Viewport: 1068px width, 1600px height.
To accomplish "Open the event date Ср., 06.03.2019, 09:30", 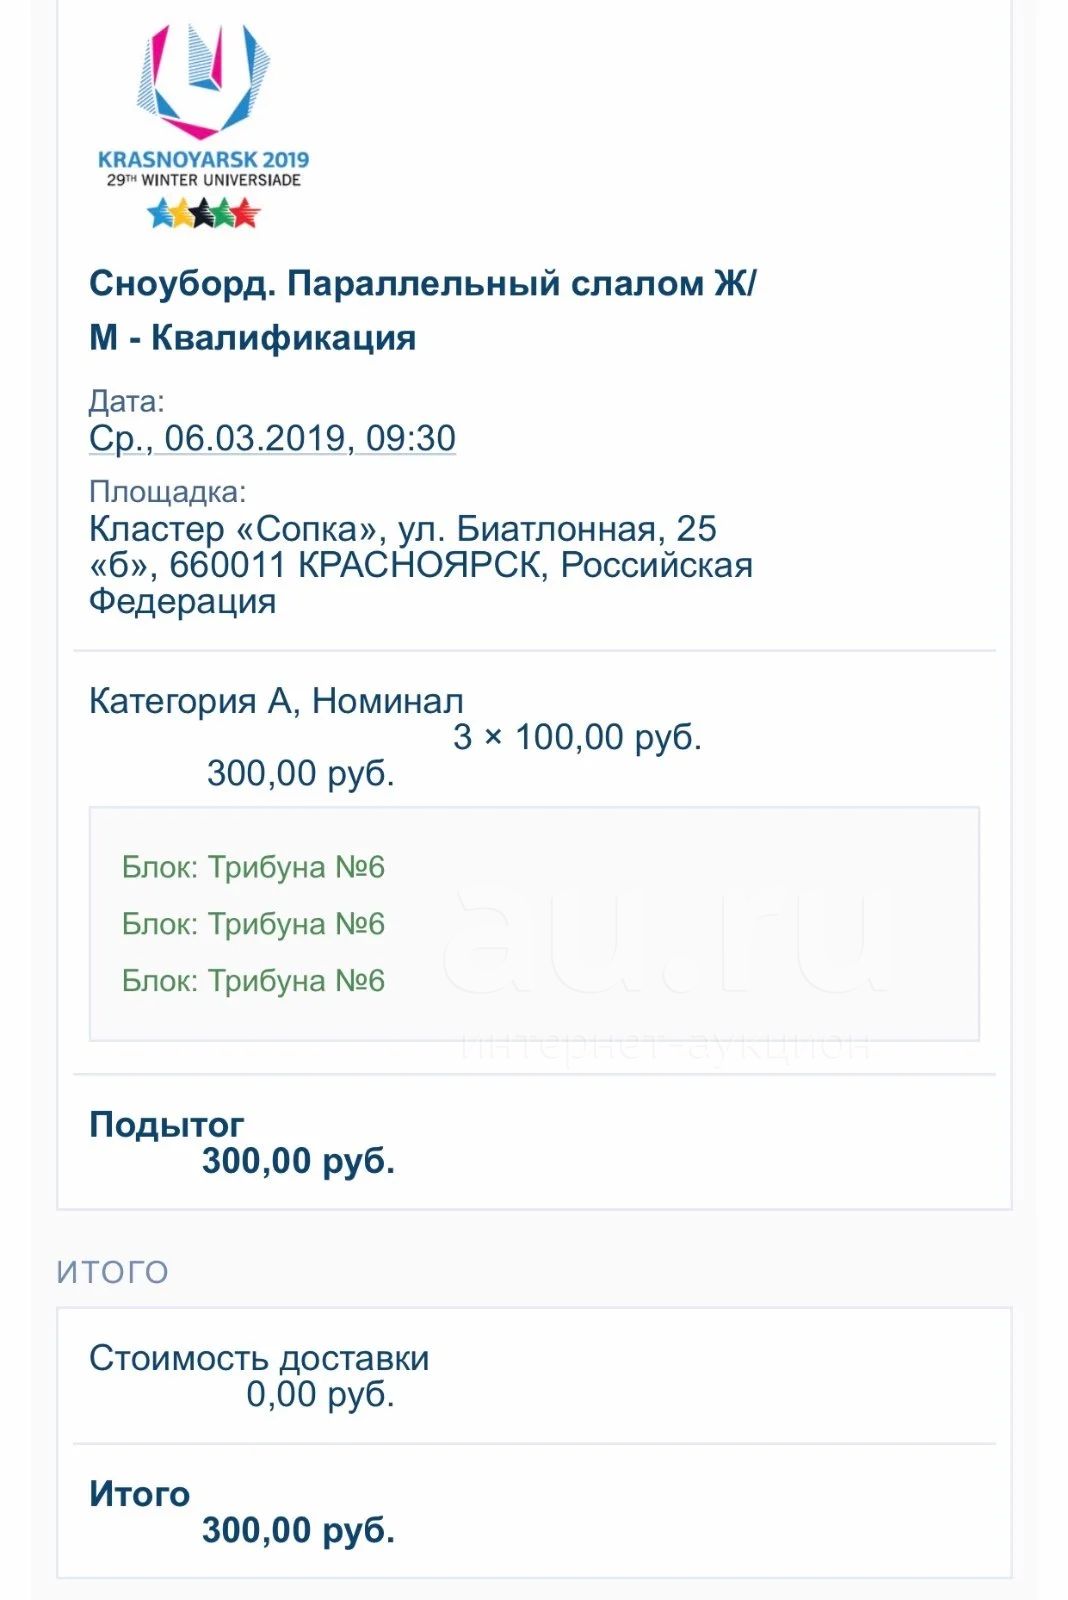I will pos(272,438).
